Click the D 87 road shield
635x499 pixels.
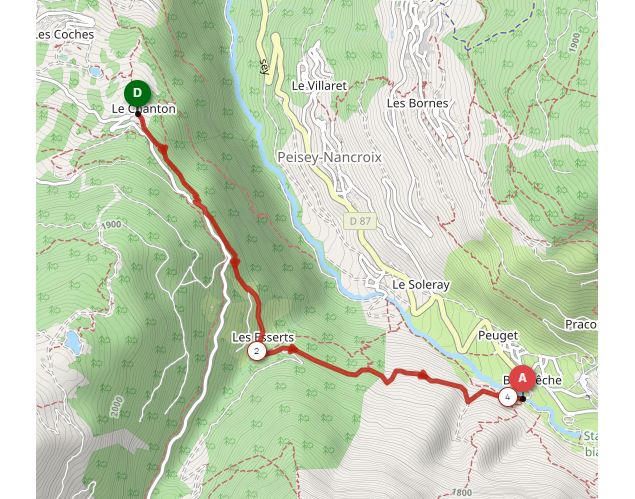click(360, 221)
